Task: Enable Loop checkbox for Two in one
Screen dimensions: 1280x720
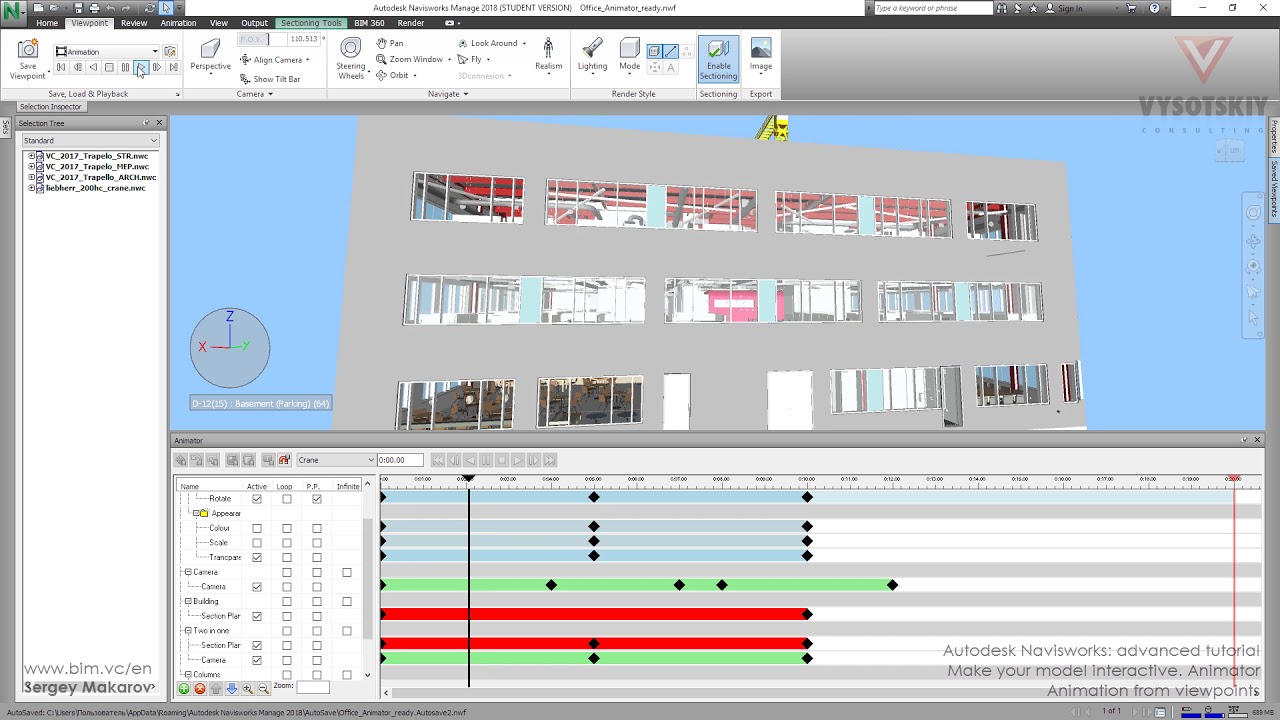Action: coord(287,631)
